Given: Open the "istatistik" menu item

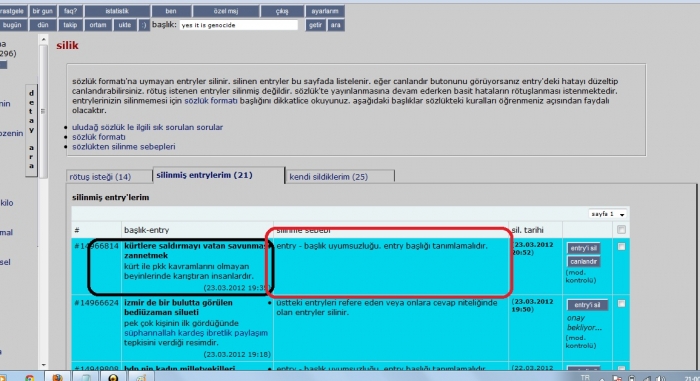Looking at the screenshot, I should [117, 11].
